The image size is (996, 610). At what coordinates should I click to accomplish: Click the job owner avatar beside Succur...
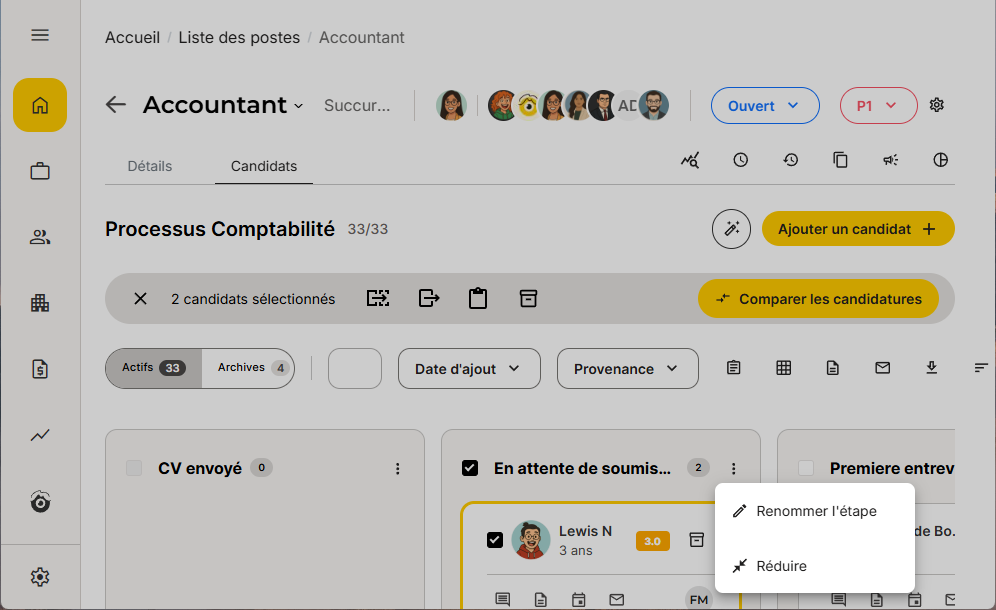(x=451, y=105)
